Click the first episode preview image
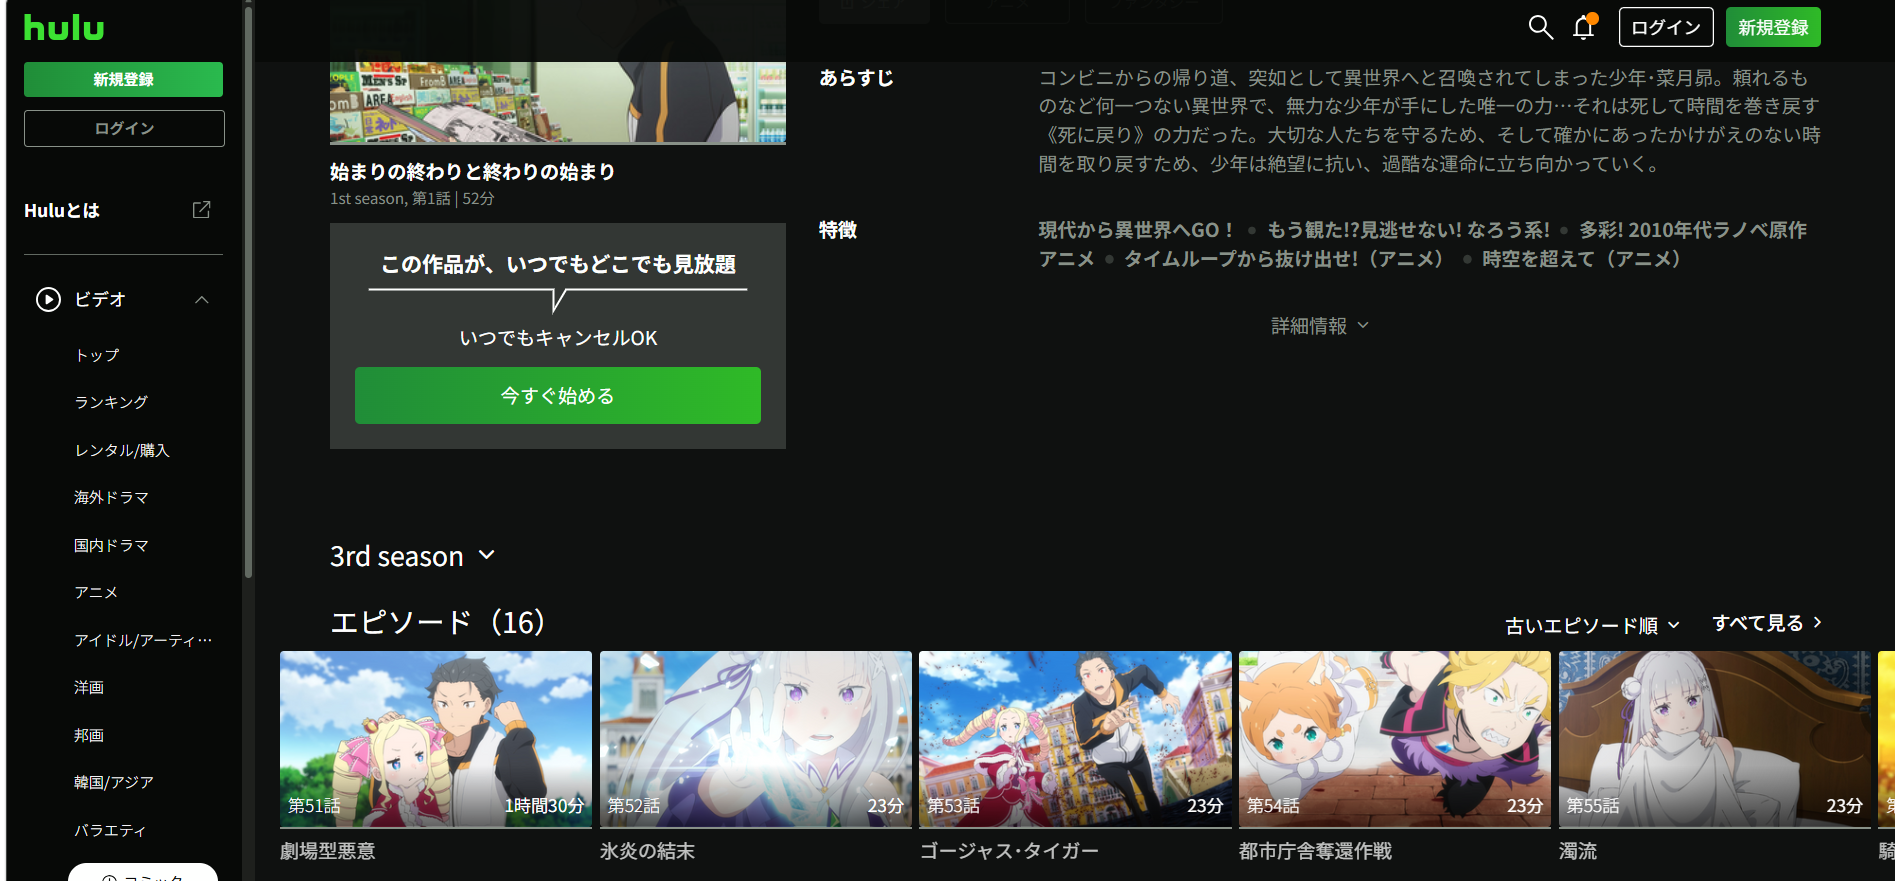1895x881 pixels. 558,103
